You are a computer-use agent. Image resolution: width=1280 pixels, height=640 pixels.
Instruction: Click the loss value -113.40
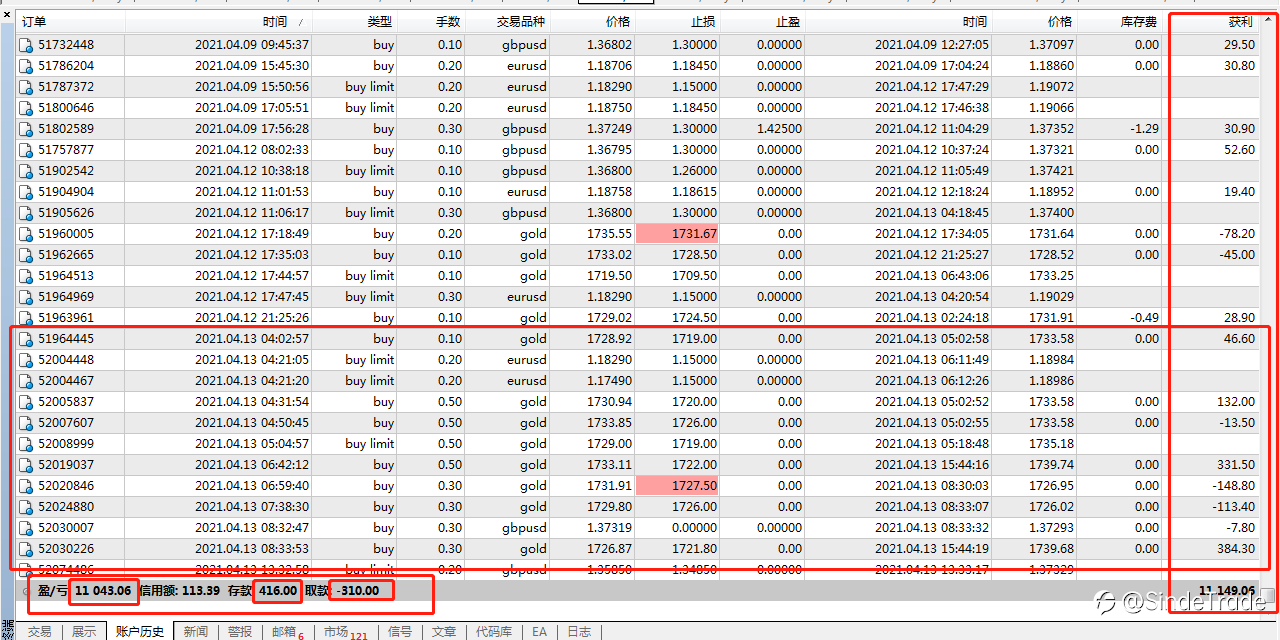tap(1233, 507)
